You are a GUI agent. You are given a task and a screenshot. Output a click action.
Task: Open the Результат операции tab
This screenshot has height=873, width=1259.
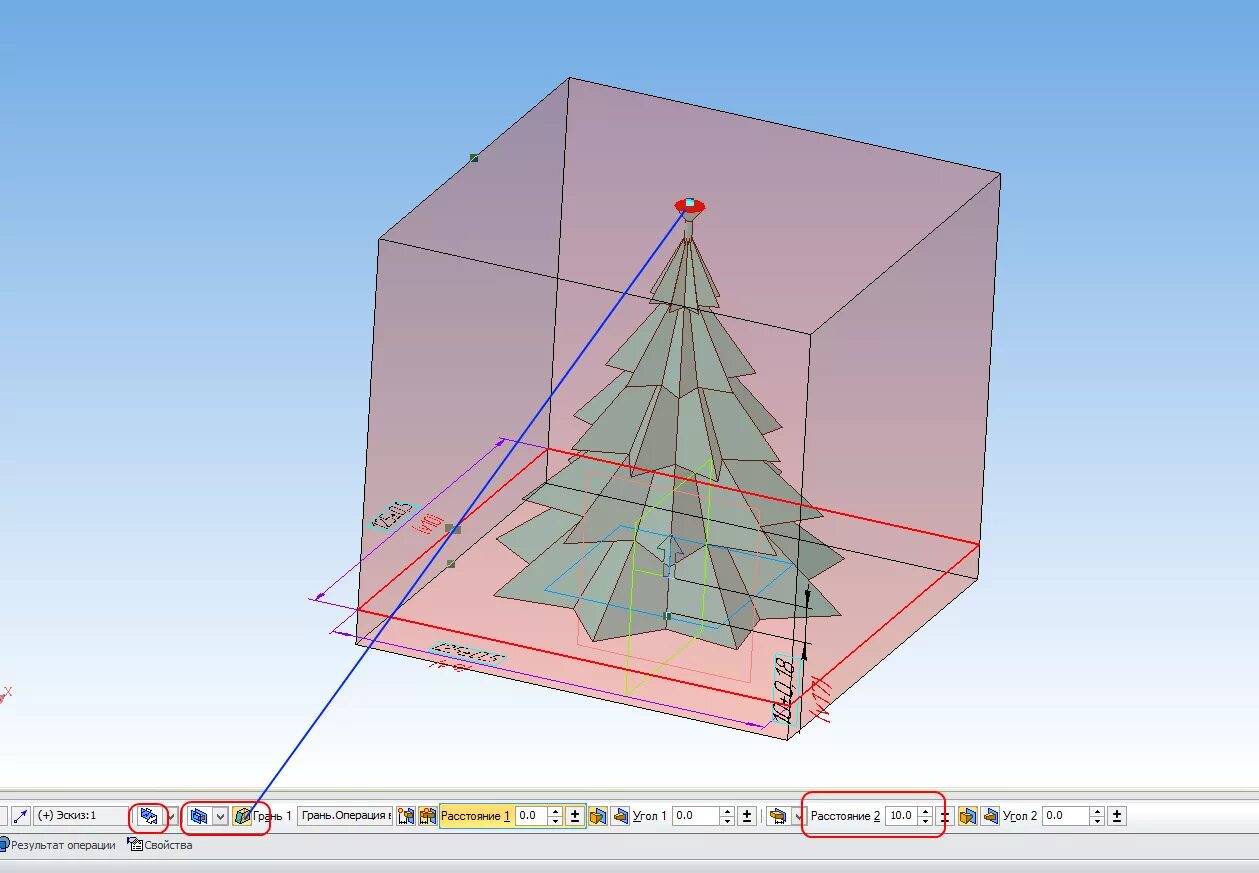pos(56,845)
